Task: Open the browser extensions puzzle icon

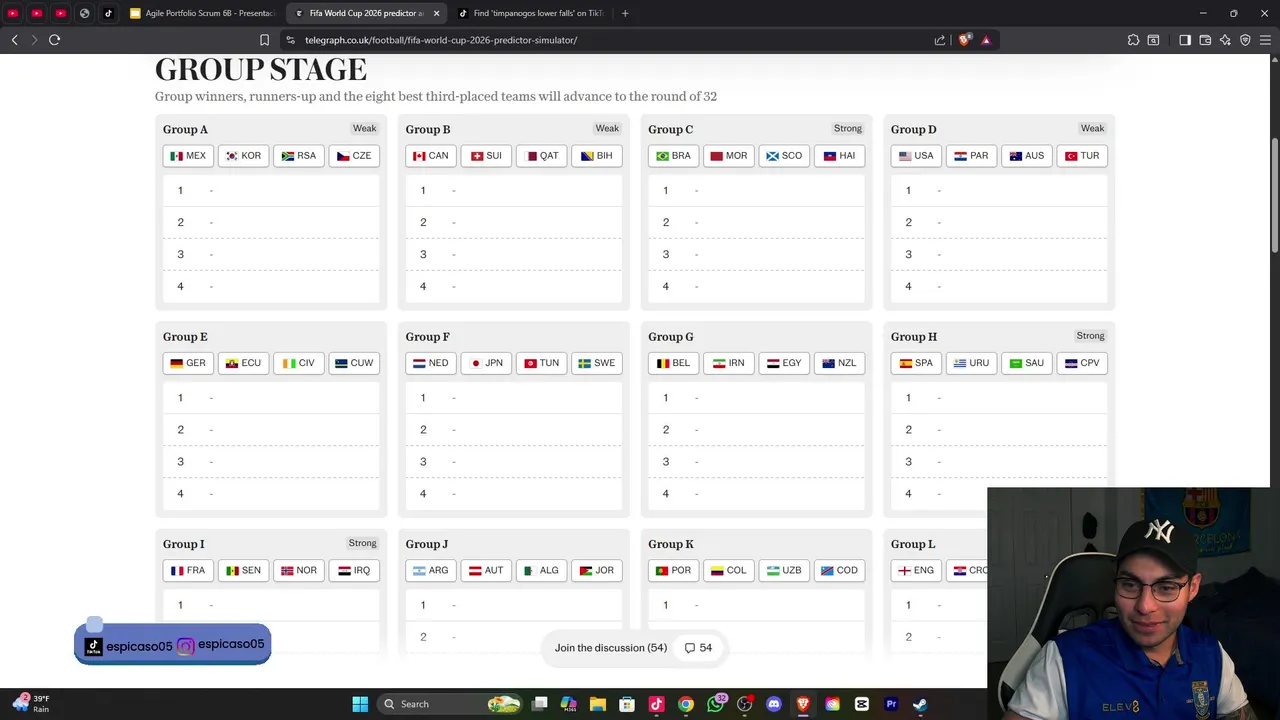Action: (1133, 40)
